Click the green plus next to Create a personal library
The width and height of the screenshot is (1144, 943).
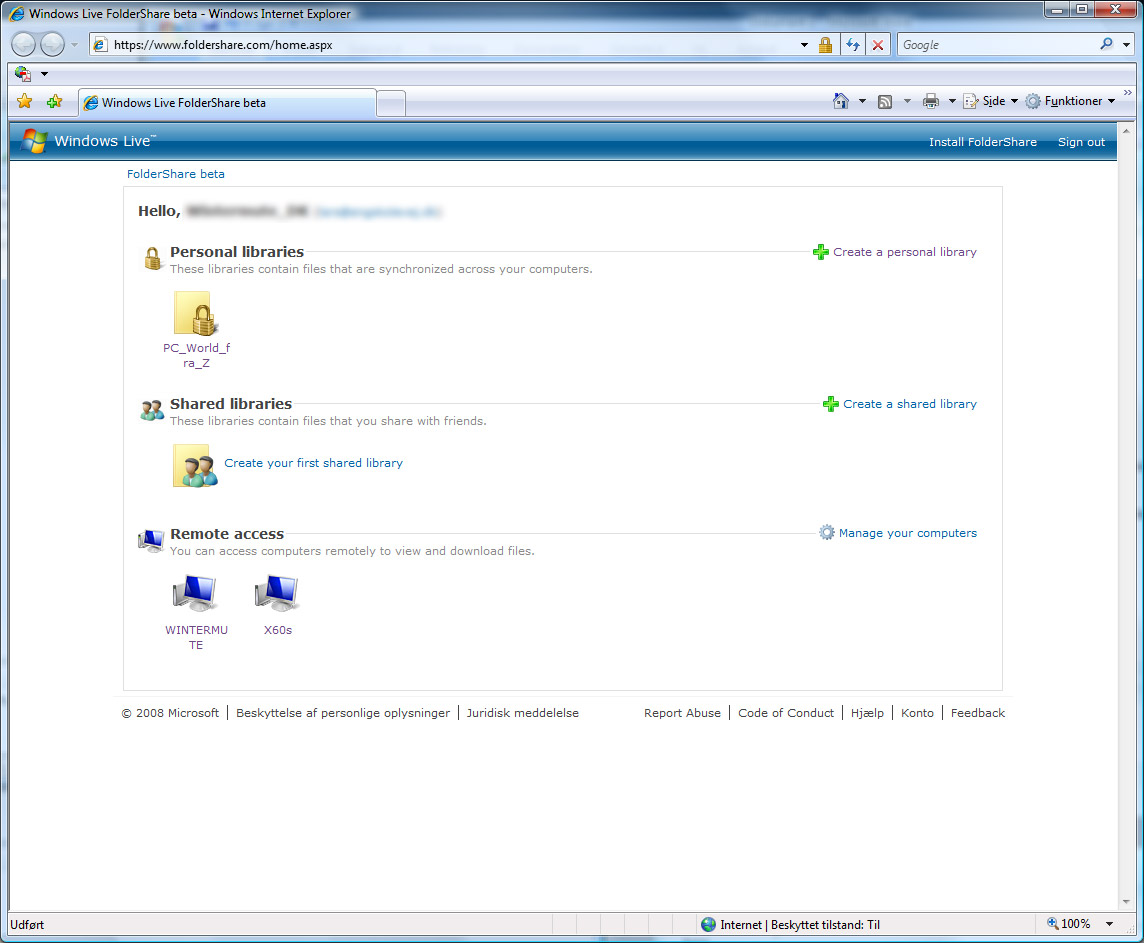point(821,252)
